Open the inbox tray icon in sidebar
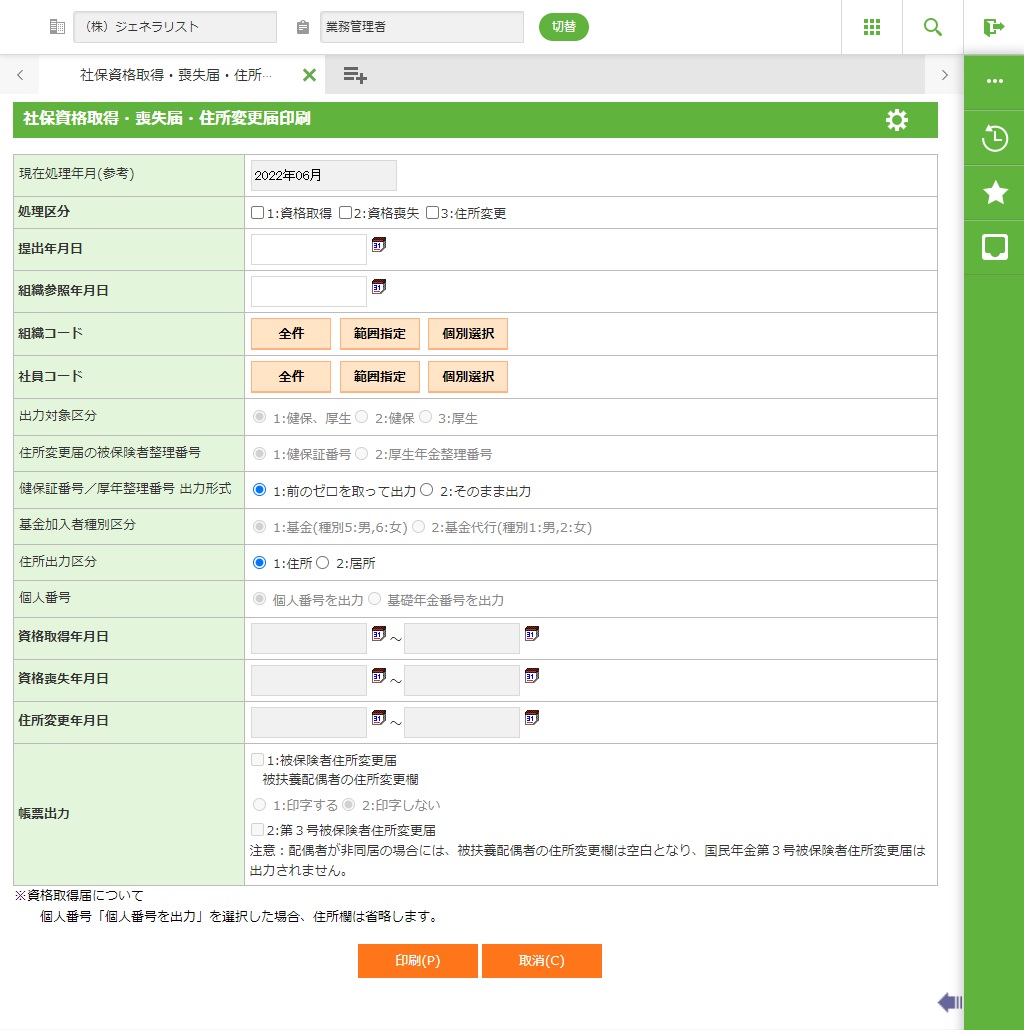Image resolution: width=1024 pixels, height=1030 pixels. click(x=994, y=248)
